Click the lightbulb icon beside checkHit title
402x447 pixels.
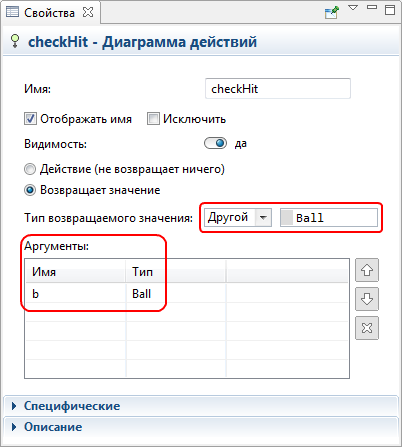click(15, 41)
